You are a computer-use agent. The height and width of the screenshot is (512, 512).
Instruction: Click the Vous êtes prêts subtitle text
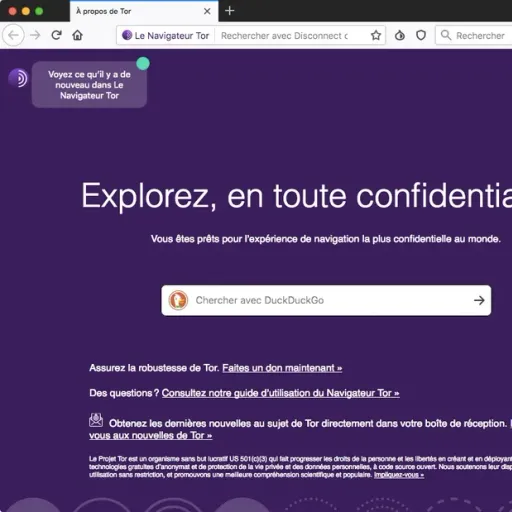(326, 239)
